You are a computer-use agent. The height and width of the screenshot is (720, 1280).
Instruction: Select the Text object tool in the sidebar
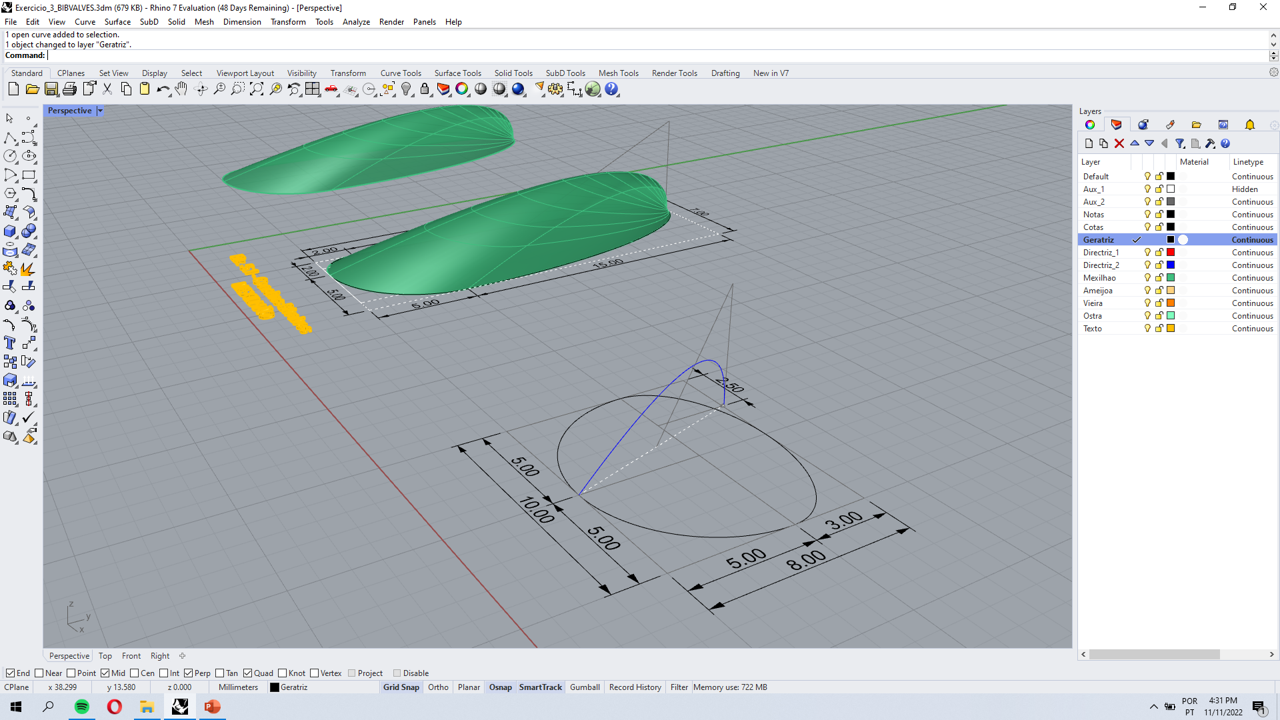10,343
